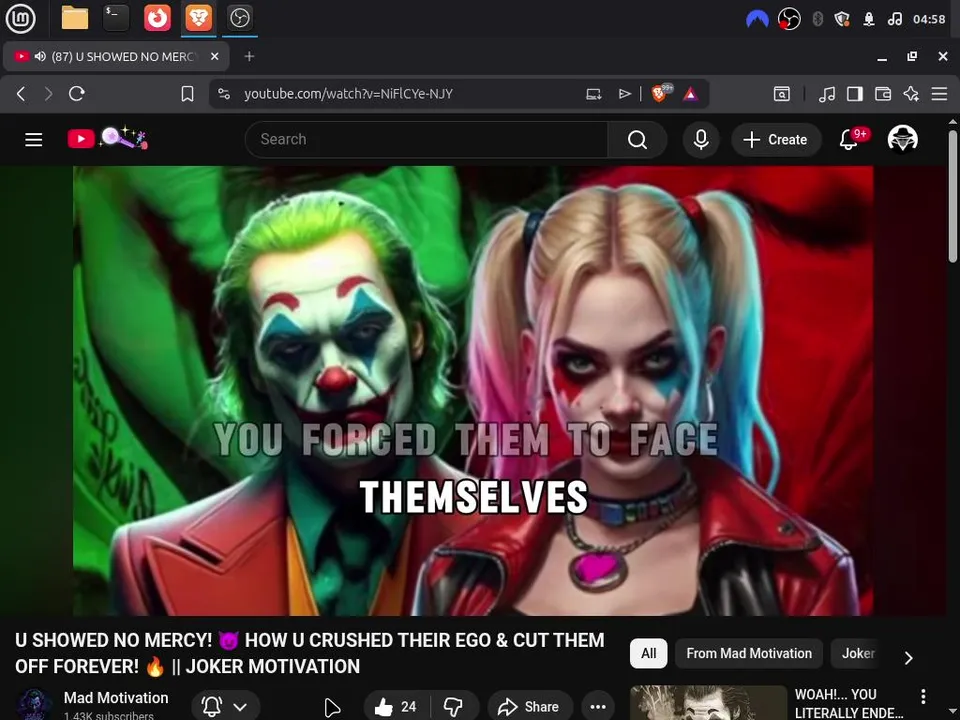Search with your voice microphone button
960x720 pixels.
point(701,140)
